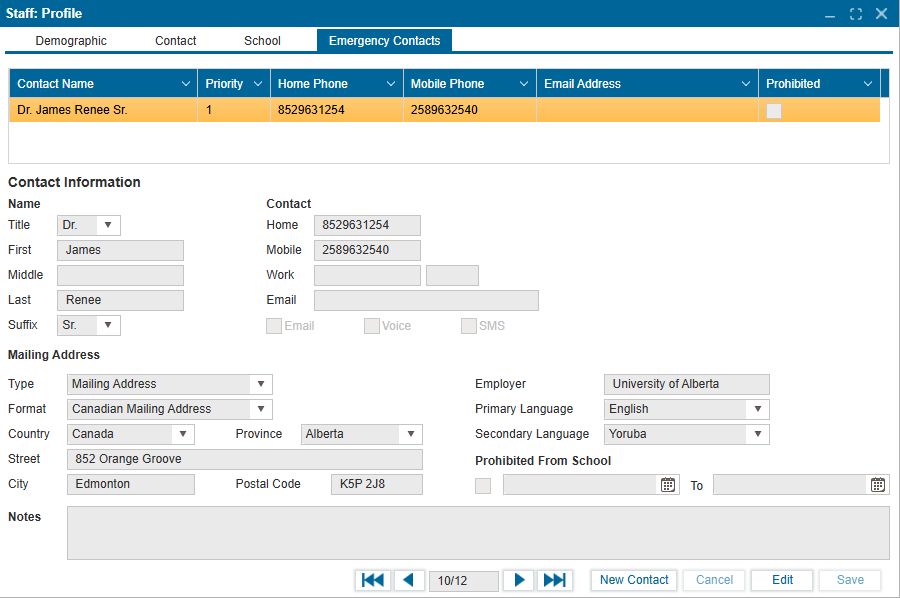Expand the Secondary Language dropdown
The height and width of the screenshot is (598, 900).
click(x=758, y=434)
